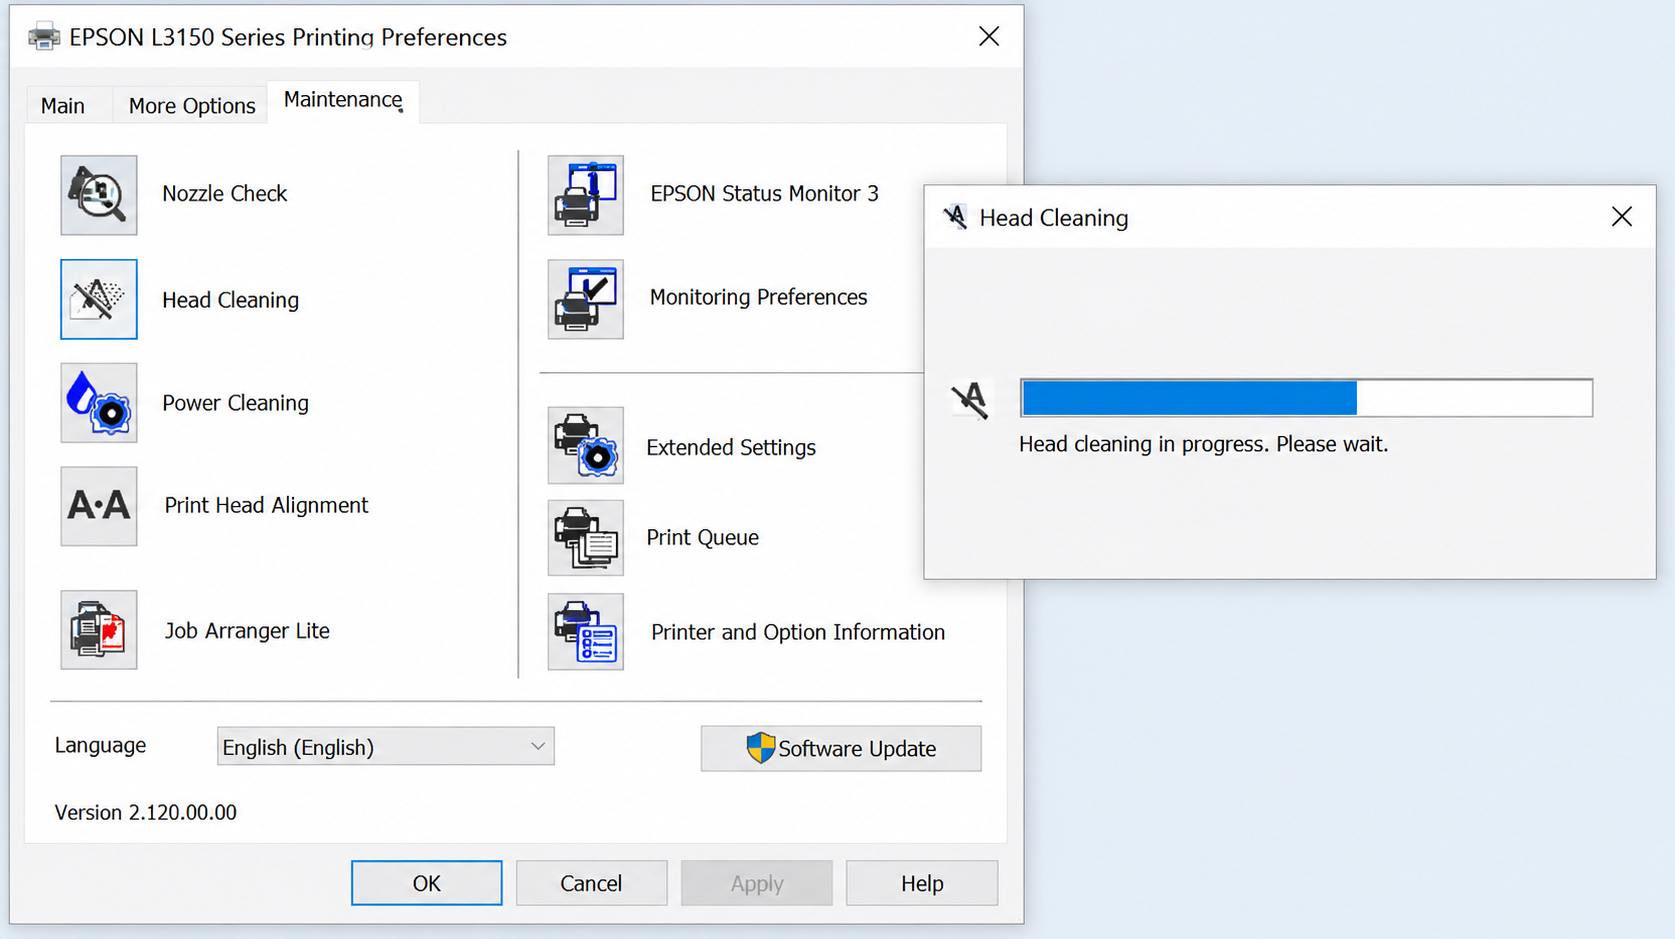Click the "Extended Settings" label

(x=731, y=448)
